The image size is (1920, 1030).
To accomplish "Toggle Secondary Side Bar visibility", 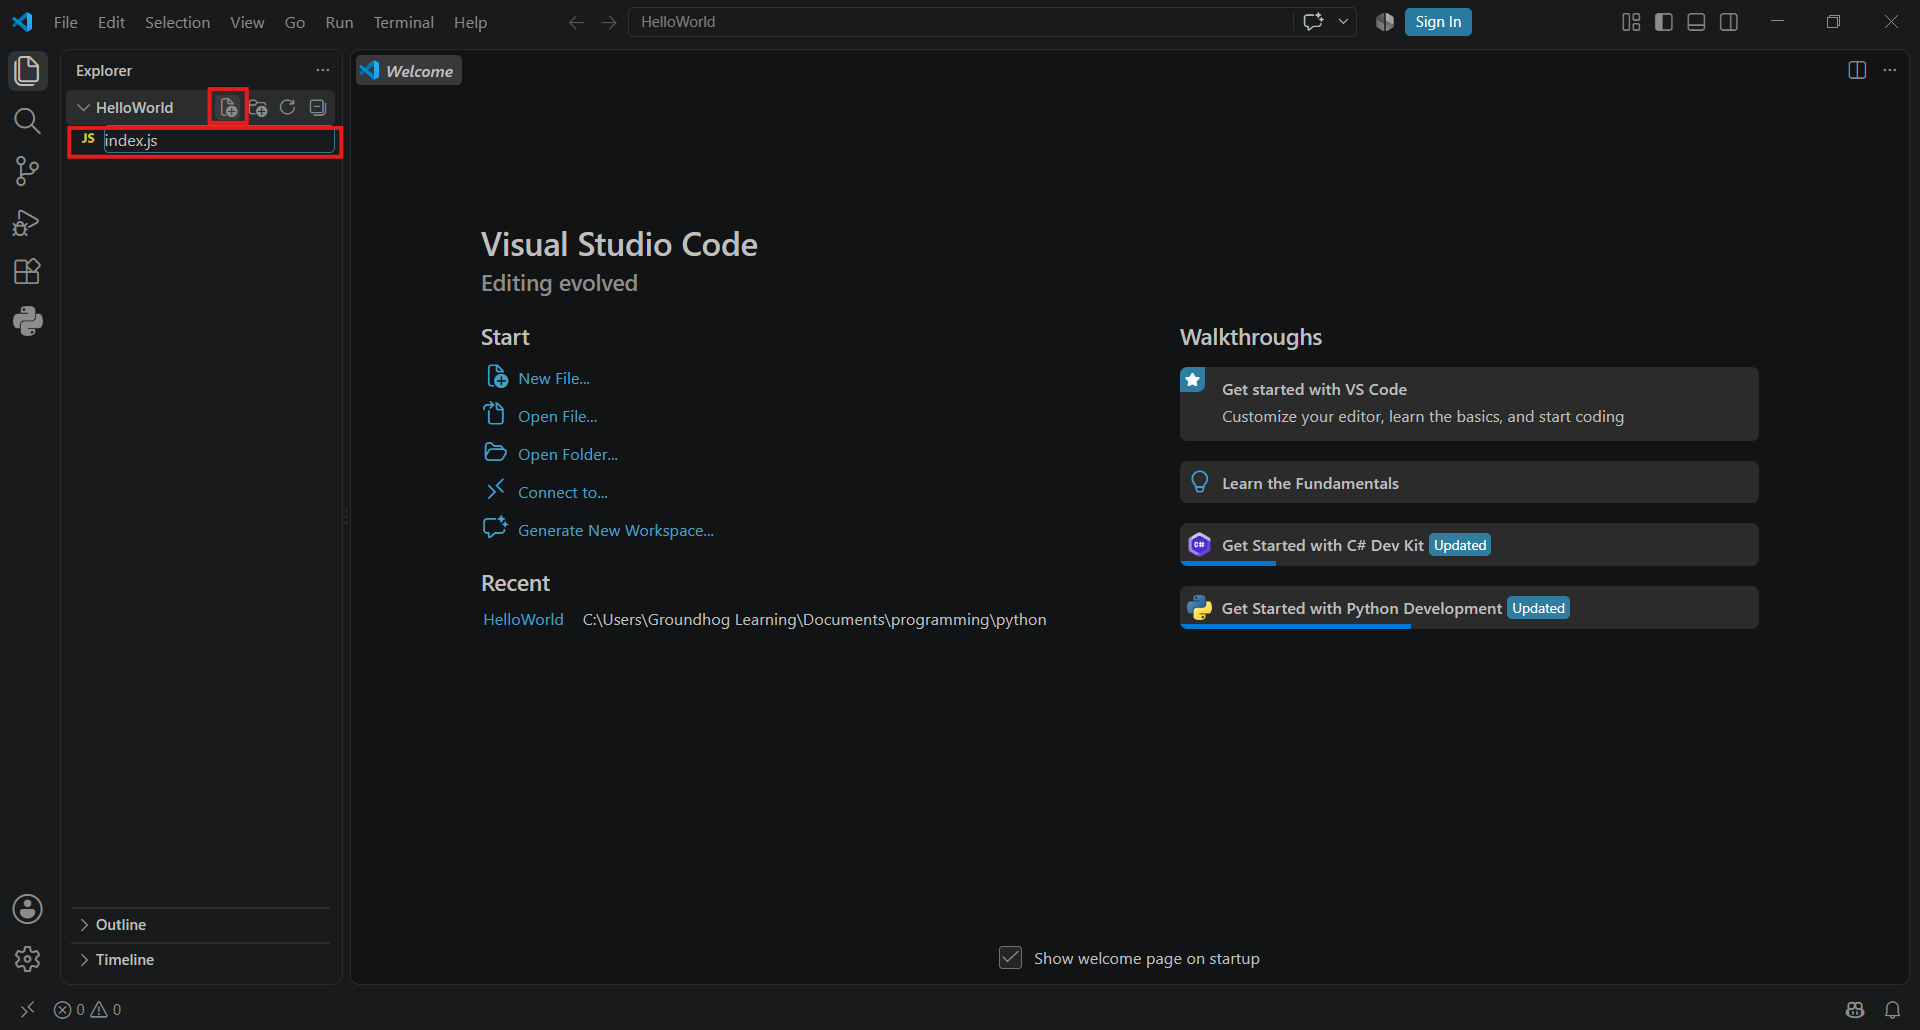I will pyautogui.click(x=1729, y=22).
